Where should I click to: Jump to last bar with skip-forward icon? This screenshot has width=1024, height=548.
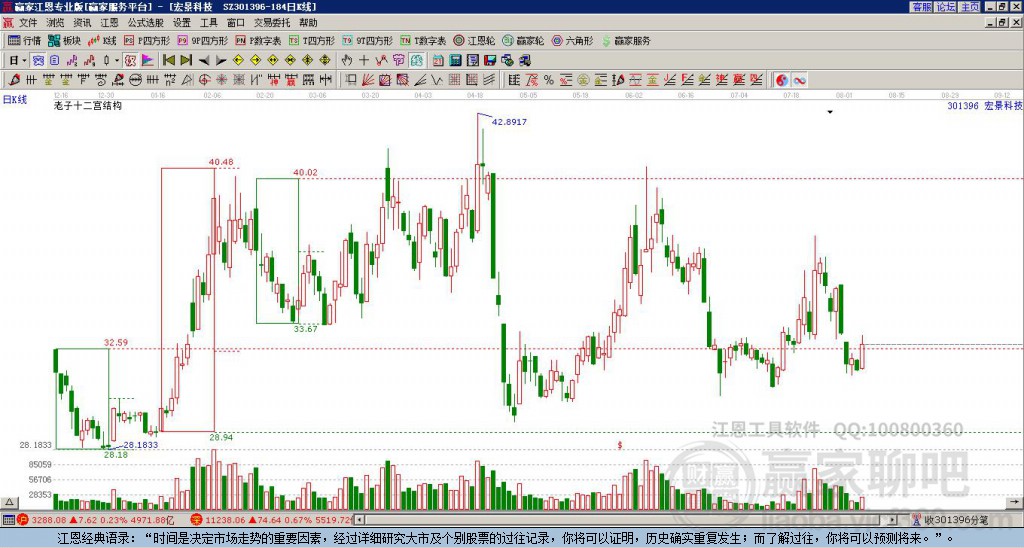point(186,61)
